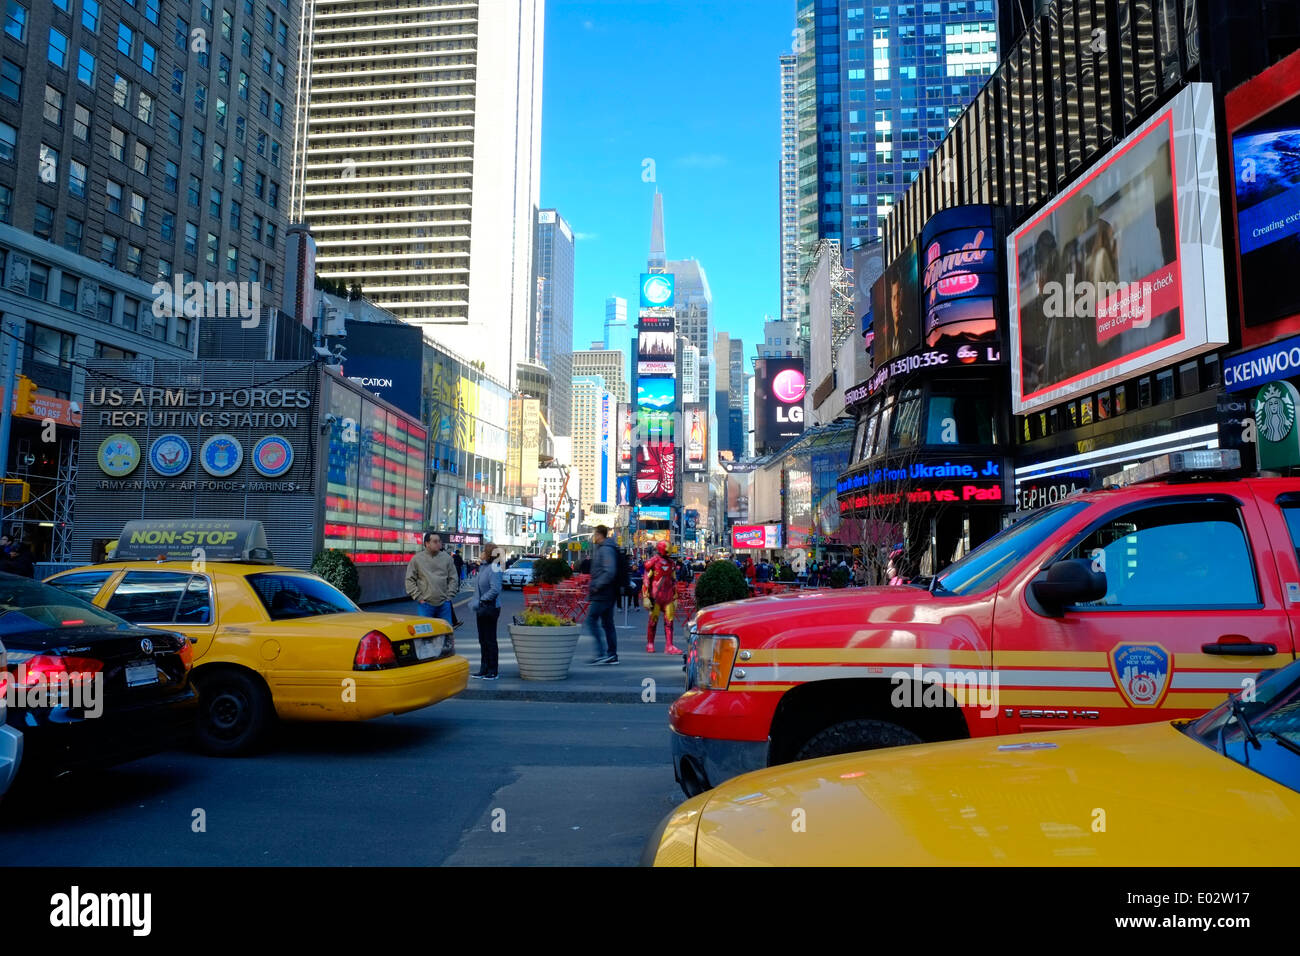This screenshot has height=956, width=1300.
Task: Click "ARMY • NAVY • AIR FORCE • MARINES" text
Action: (197, 486)
